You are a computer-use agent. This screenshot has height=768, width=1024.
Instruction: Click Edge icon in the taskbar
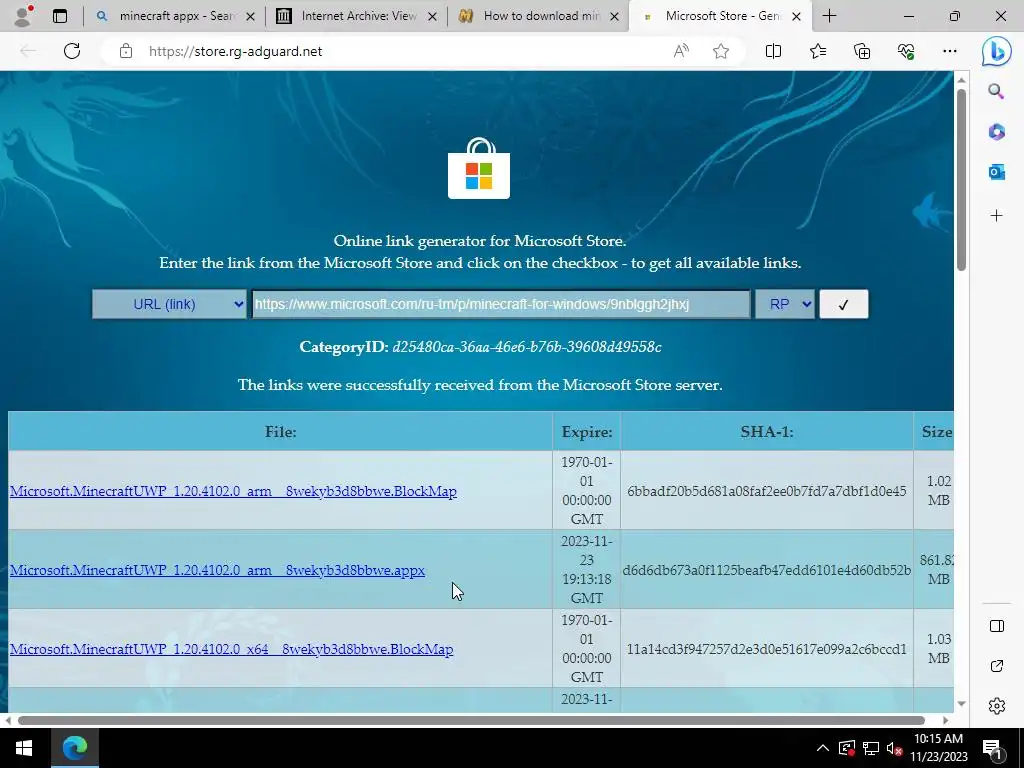(74, 748)
